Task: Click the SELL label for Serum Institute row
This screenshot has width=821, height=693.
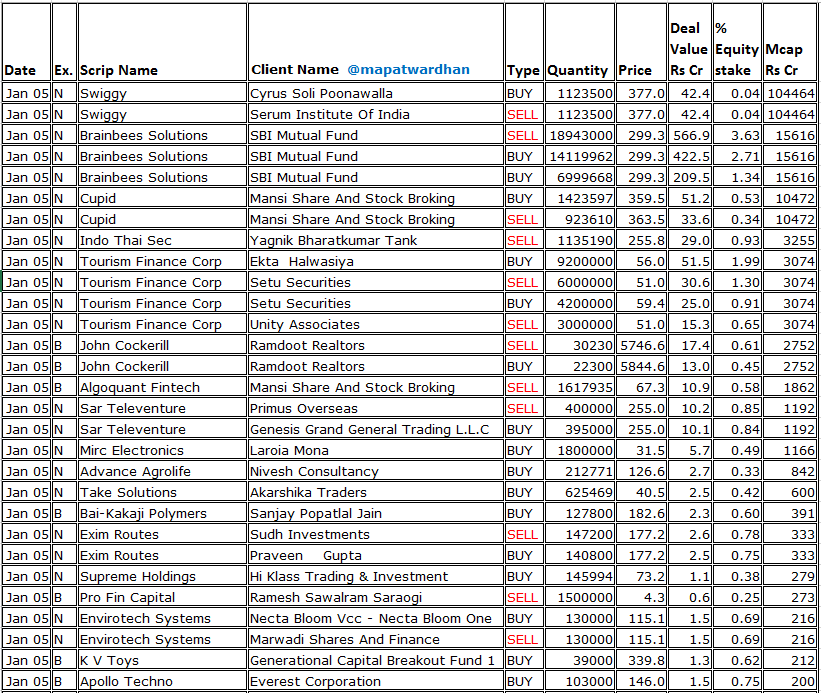Action: pos(524,114)
